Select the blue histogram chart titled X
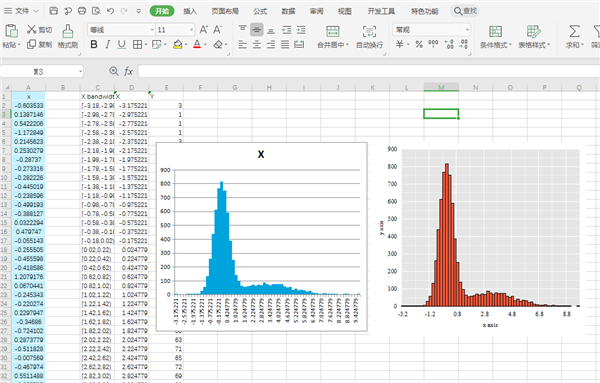This screenshot has width=600, height=383. 262,237
